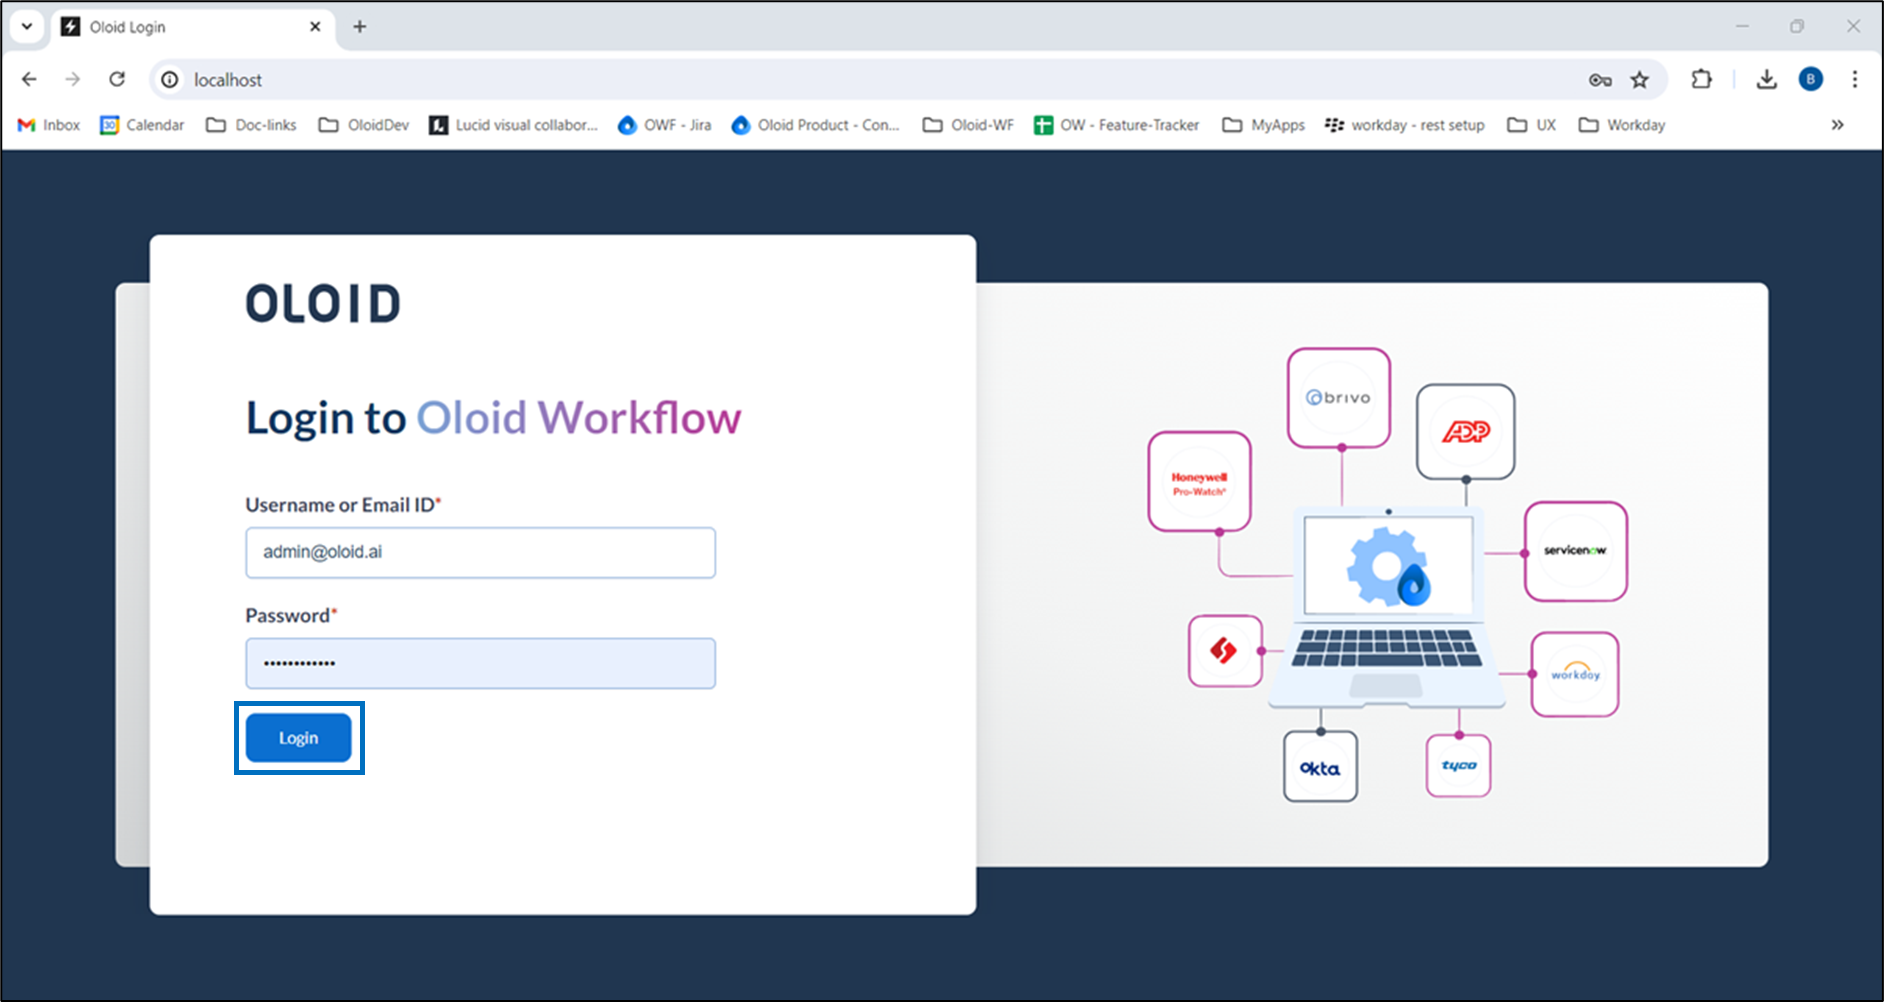Viewport: 1884px width, 1002px height.
Task: Click the ADP integration icon
Action: point(1466,432)
